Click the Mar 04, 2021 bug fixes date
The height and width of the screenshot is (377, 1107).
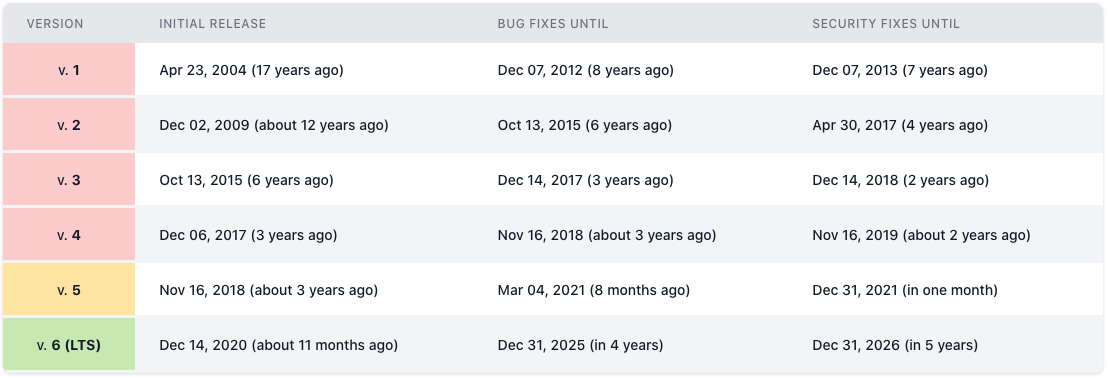540,291
